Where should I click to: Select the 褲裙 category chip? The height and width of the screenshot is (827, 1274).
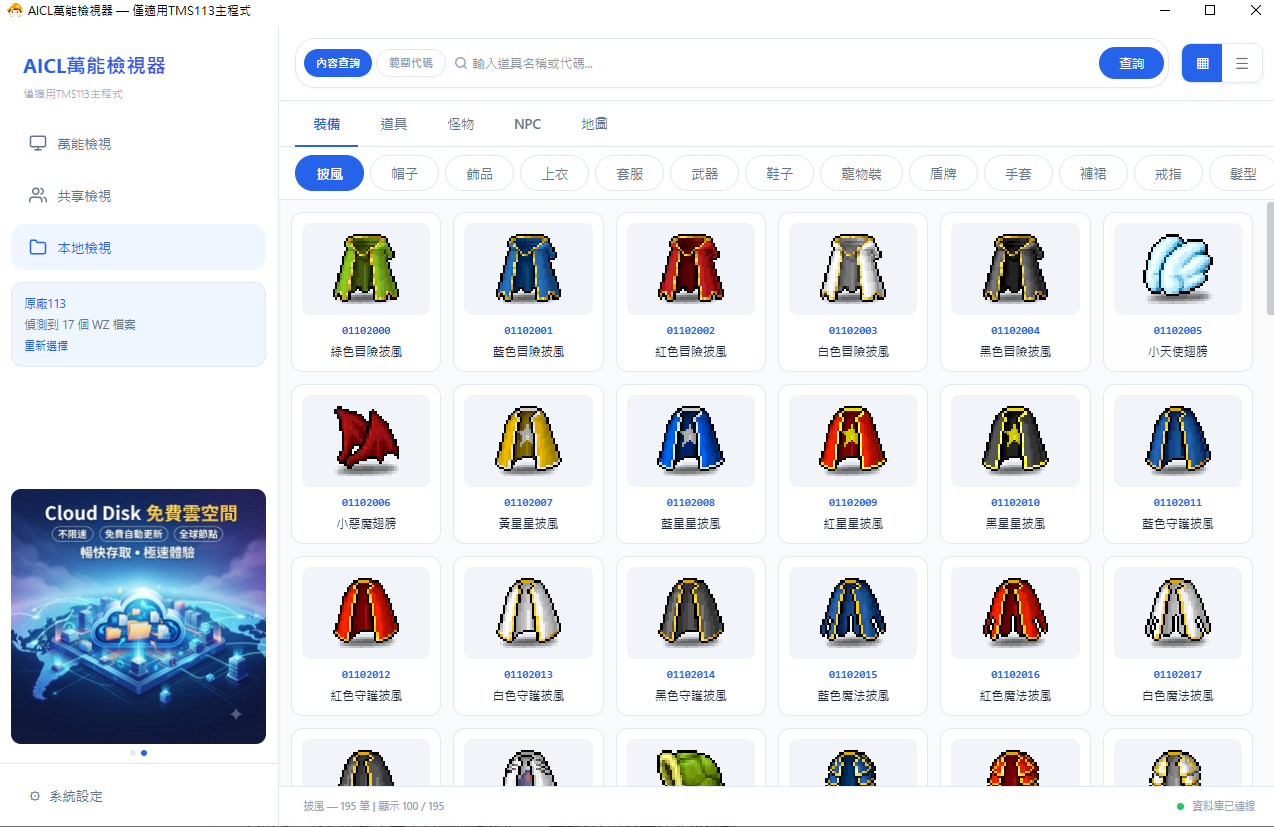coord(1093,173)
